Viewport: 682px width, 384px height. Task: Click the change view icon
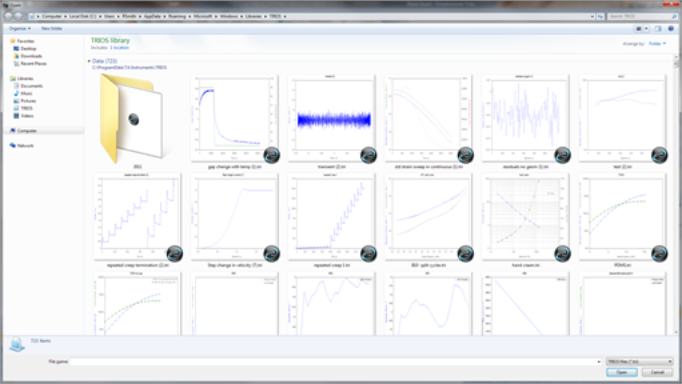pos(639,29)
